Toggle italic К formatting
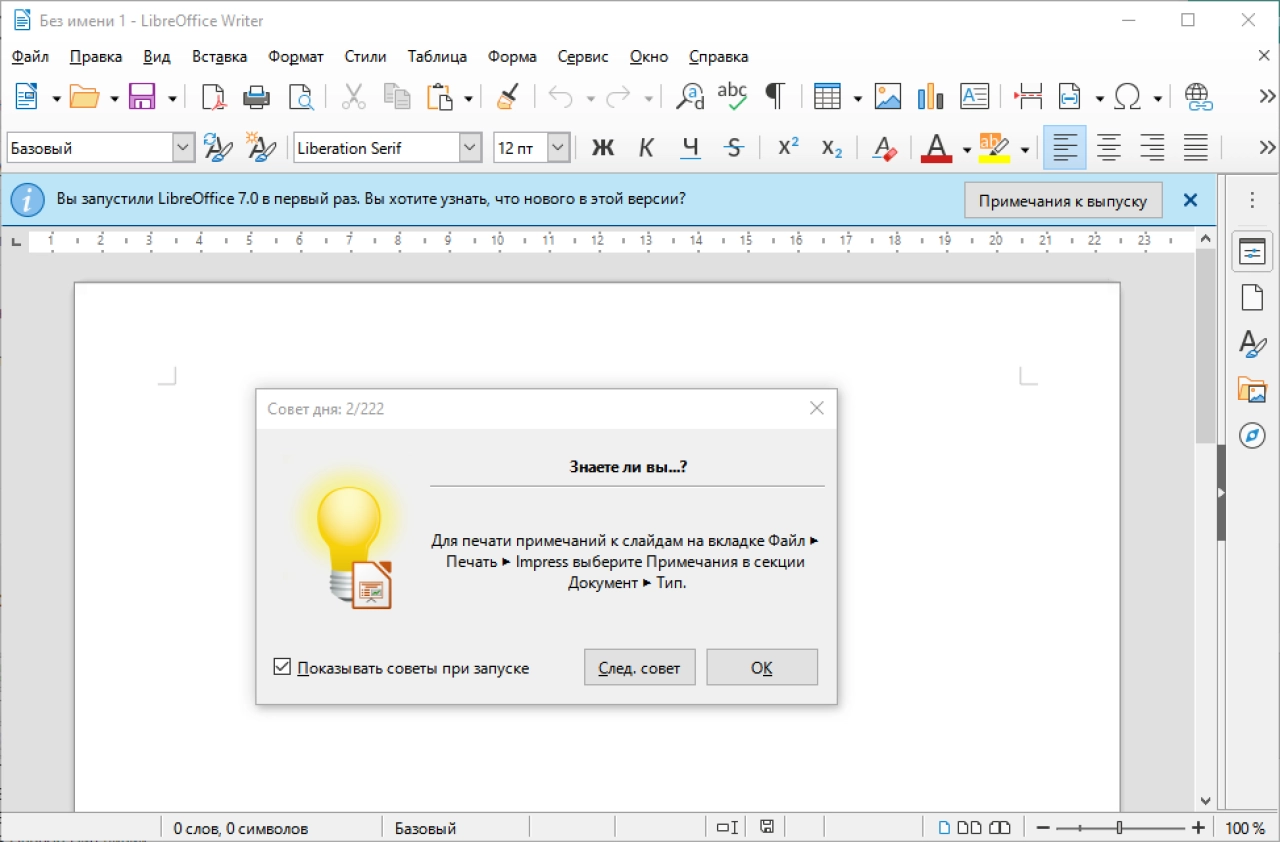1280x842 pixels. 646,148
